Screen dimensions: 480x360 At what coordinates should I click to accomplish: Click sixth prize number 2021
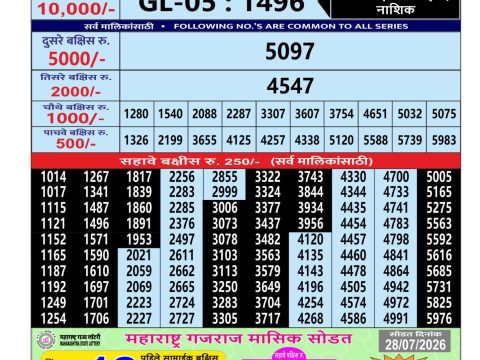139,255
